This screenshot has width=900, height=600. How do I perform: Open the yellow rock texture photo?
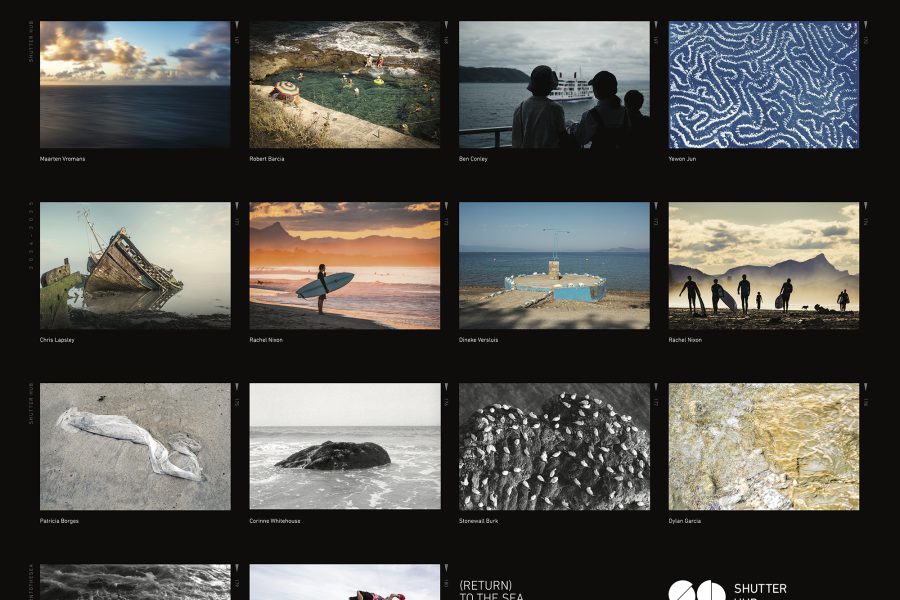tap(764, 447)
